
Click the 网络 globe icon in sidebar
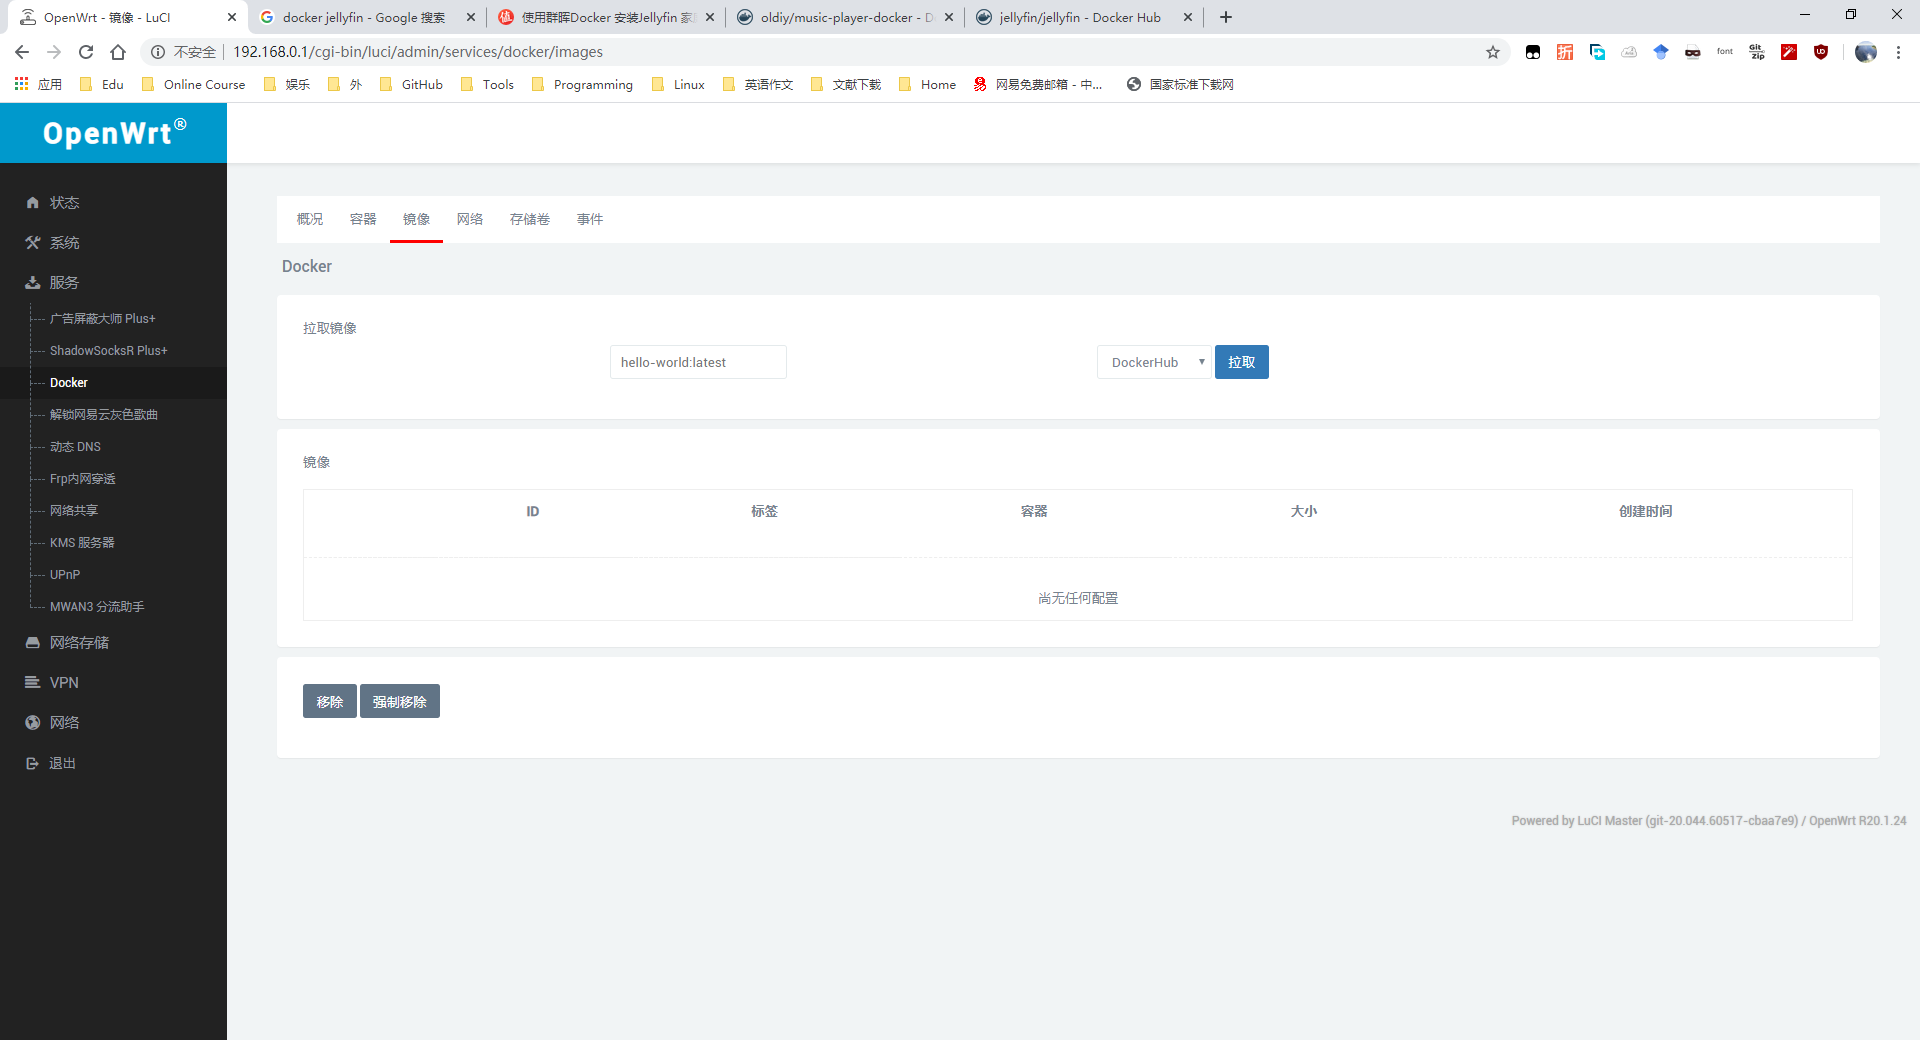[x=33, y=722]
